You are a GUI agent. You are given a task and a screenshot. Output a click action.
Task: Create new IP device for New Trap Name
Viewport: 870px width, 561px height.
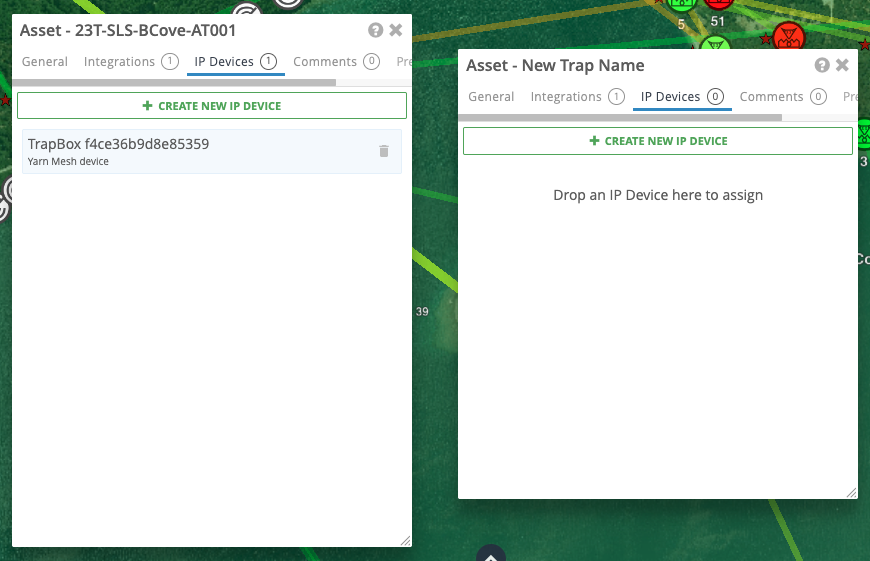coord(658,141)
